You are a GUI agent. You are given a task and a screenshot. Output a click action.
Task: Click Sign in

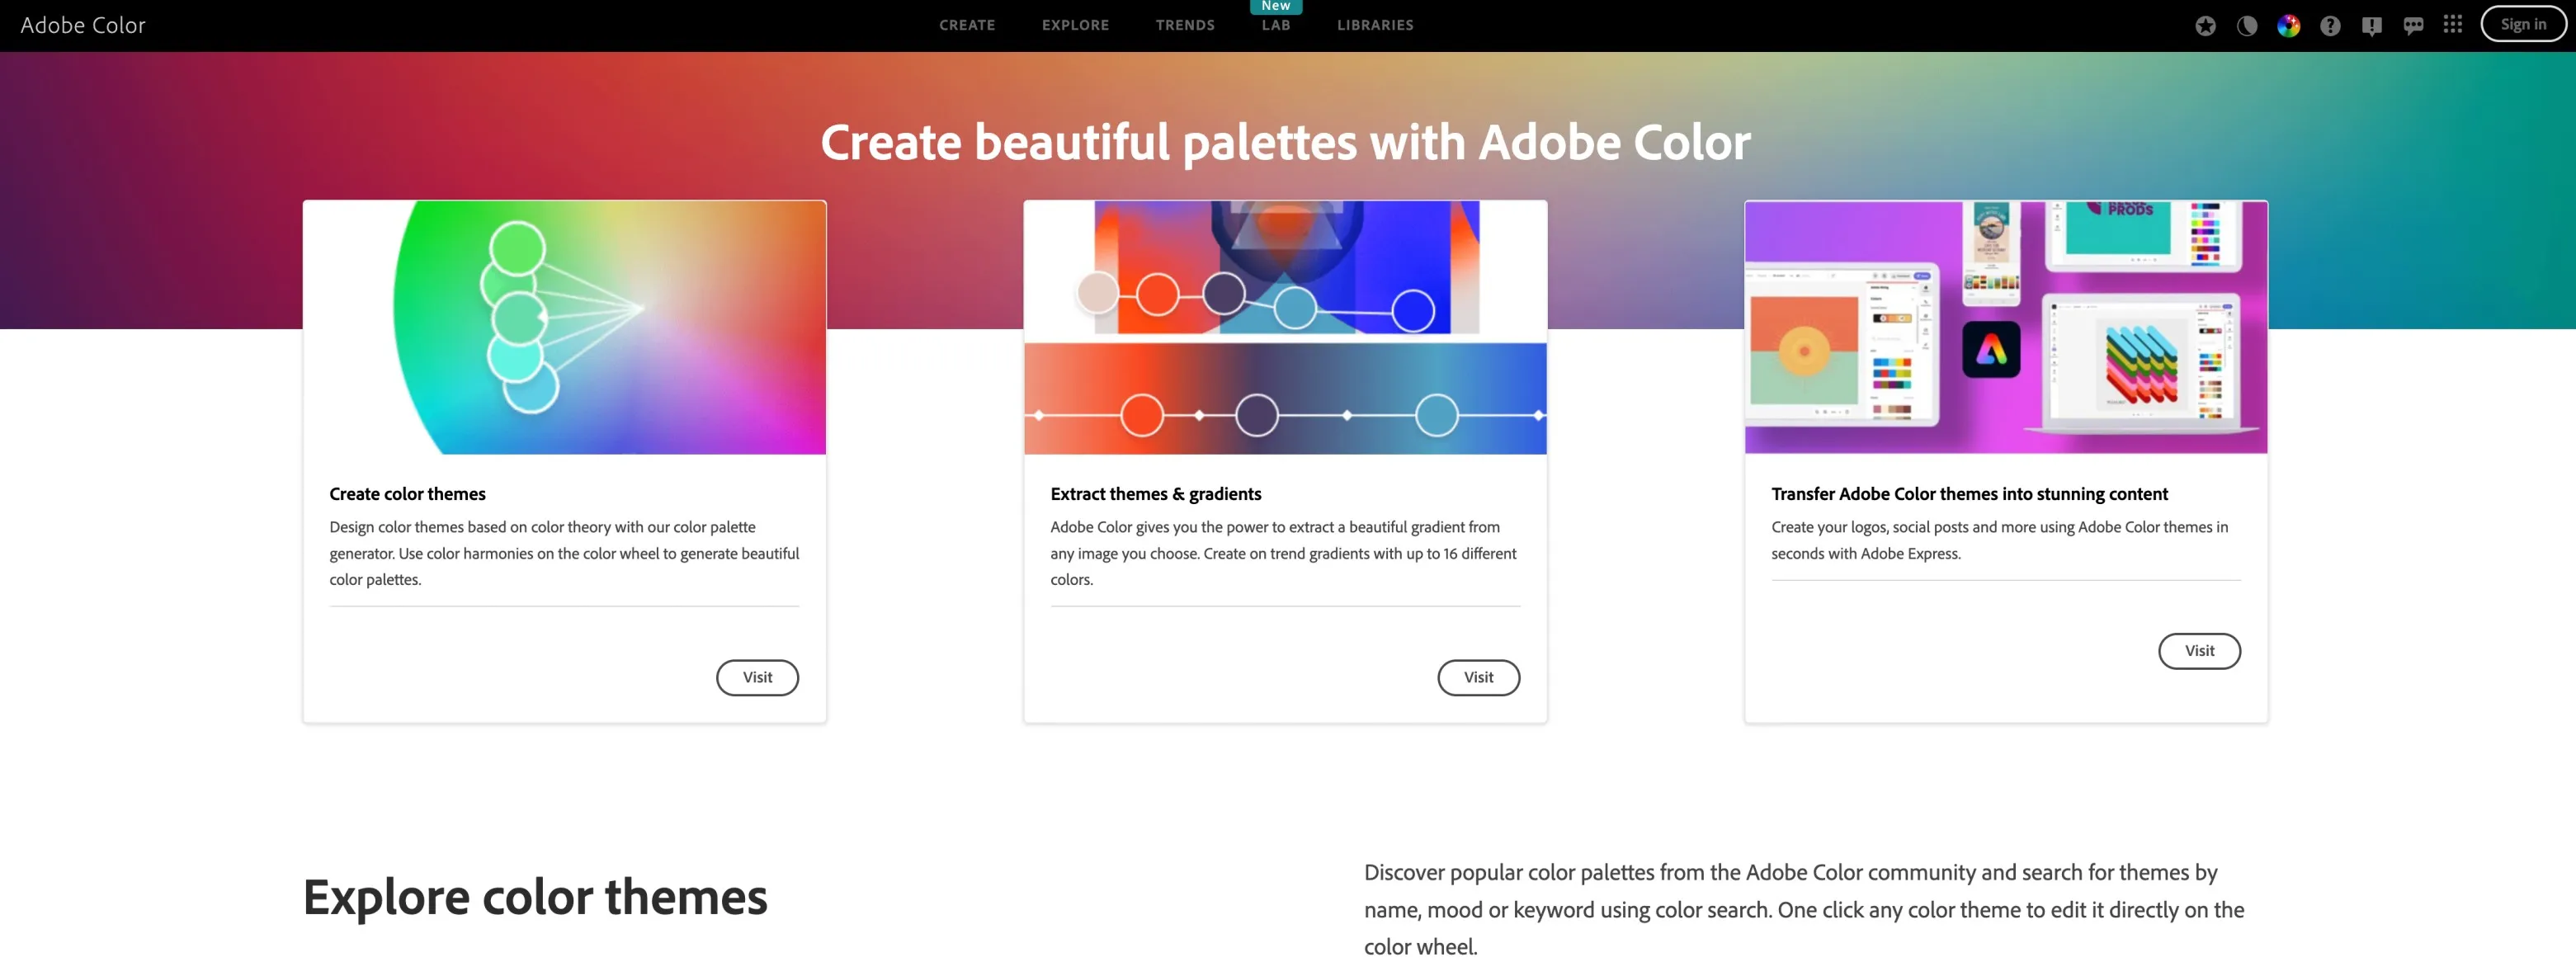point(2522,23)
